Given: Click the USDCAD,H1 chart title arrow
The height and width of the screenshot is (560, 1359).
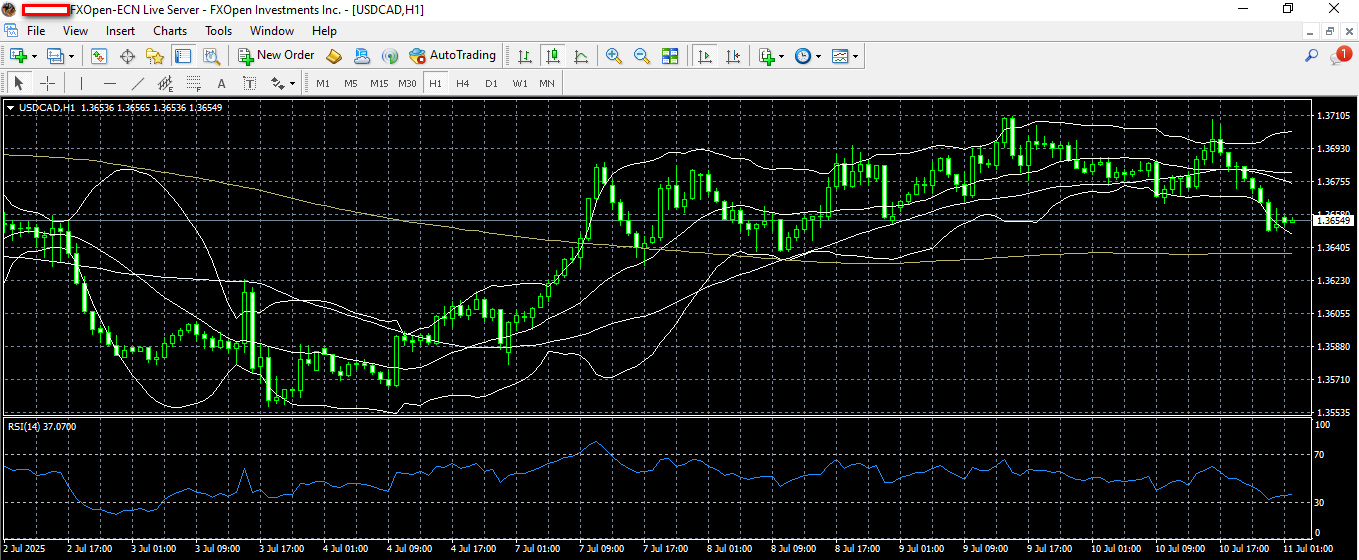Looking at the screenshot, I should click(10, 107).
